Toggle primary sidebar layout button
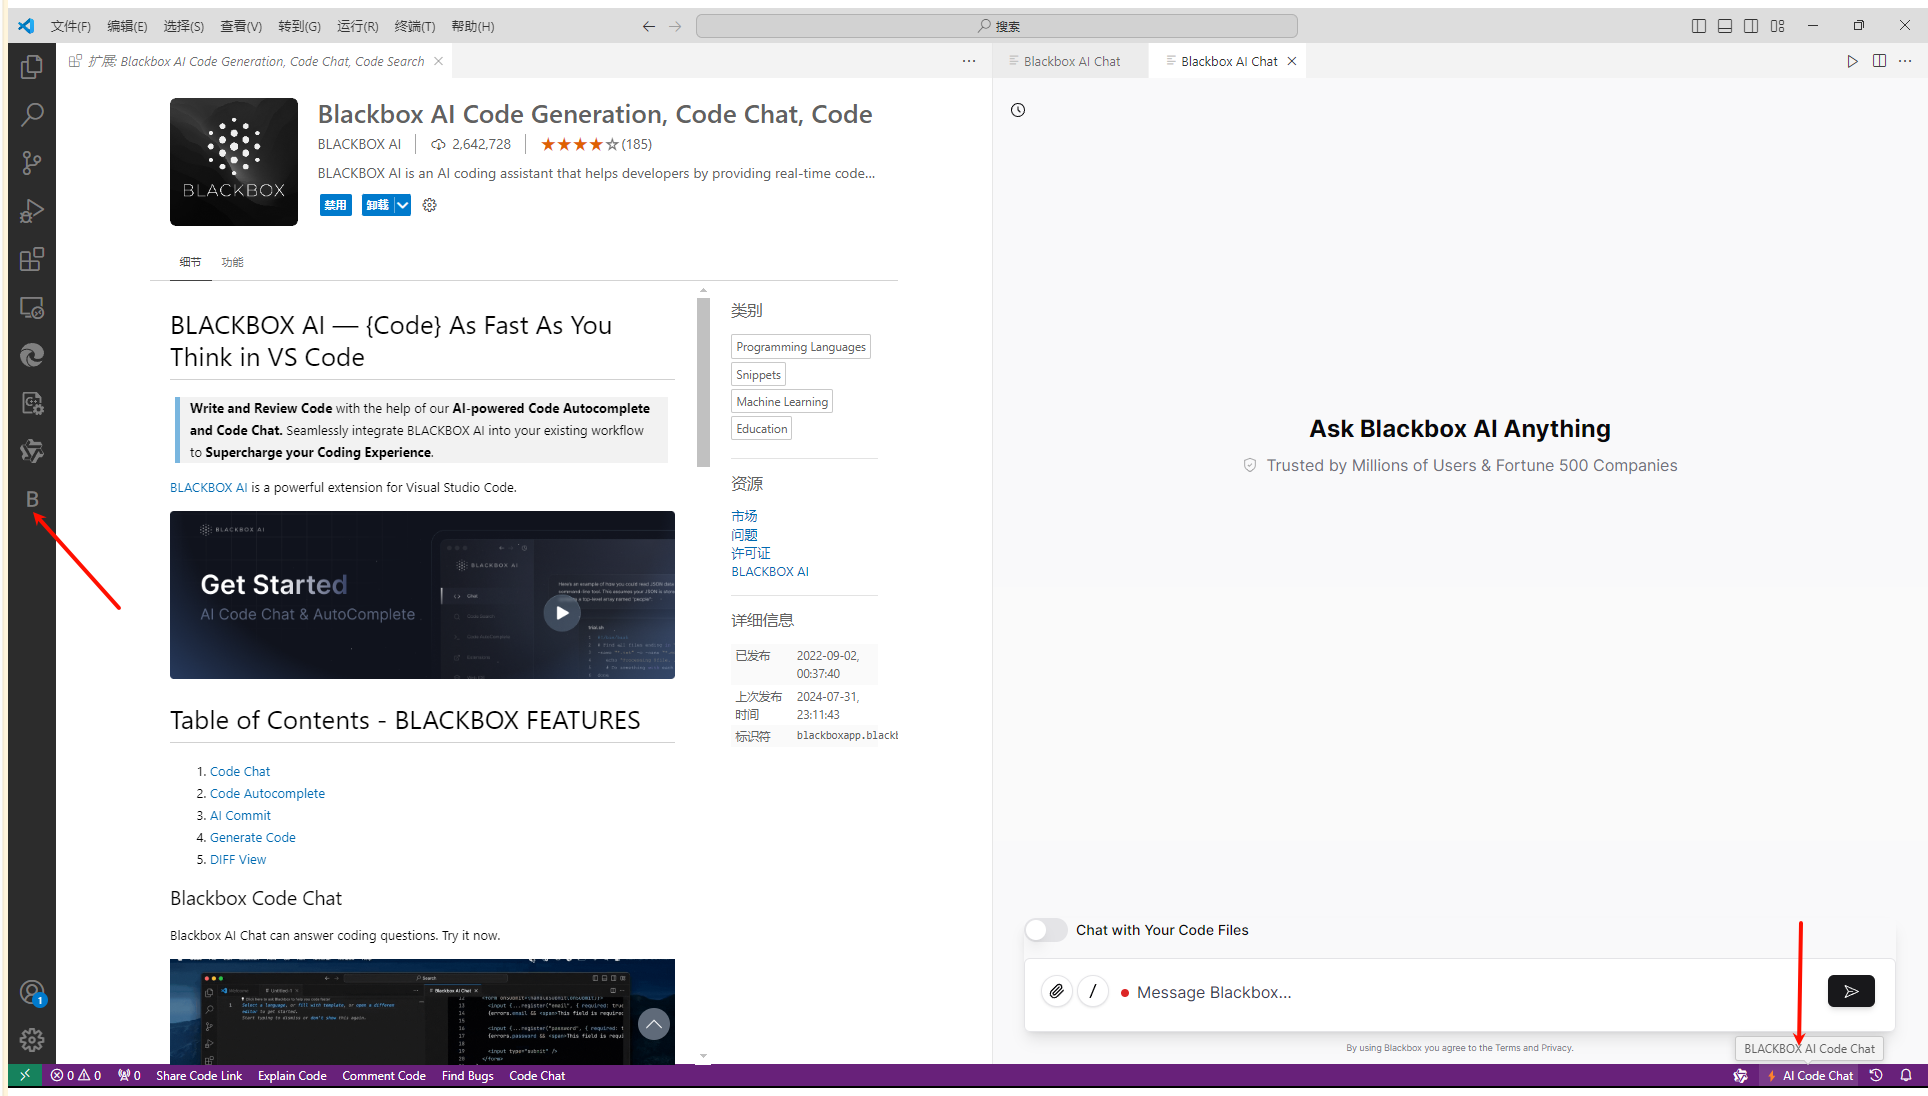 coord(1698,26)
